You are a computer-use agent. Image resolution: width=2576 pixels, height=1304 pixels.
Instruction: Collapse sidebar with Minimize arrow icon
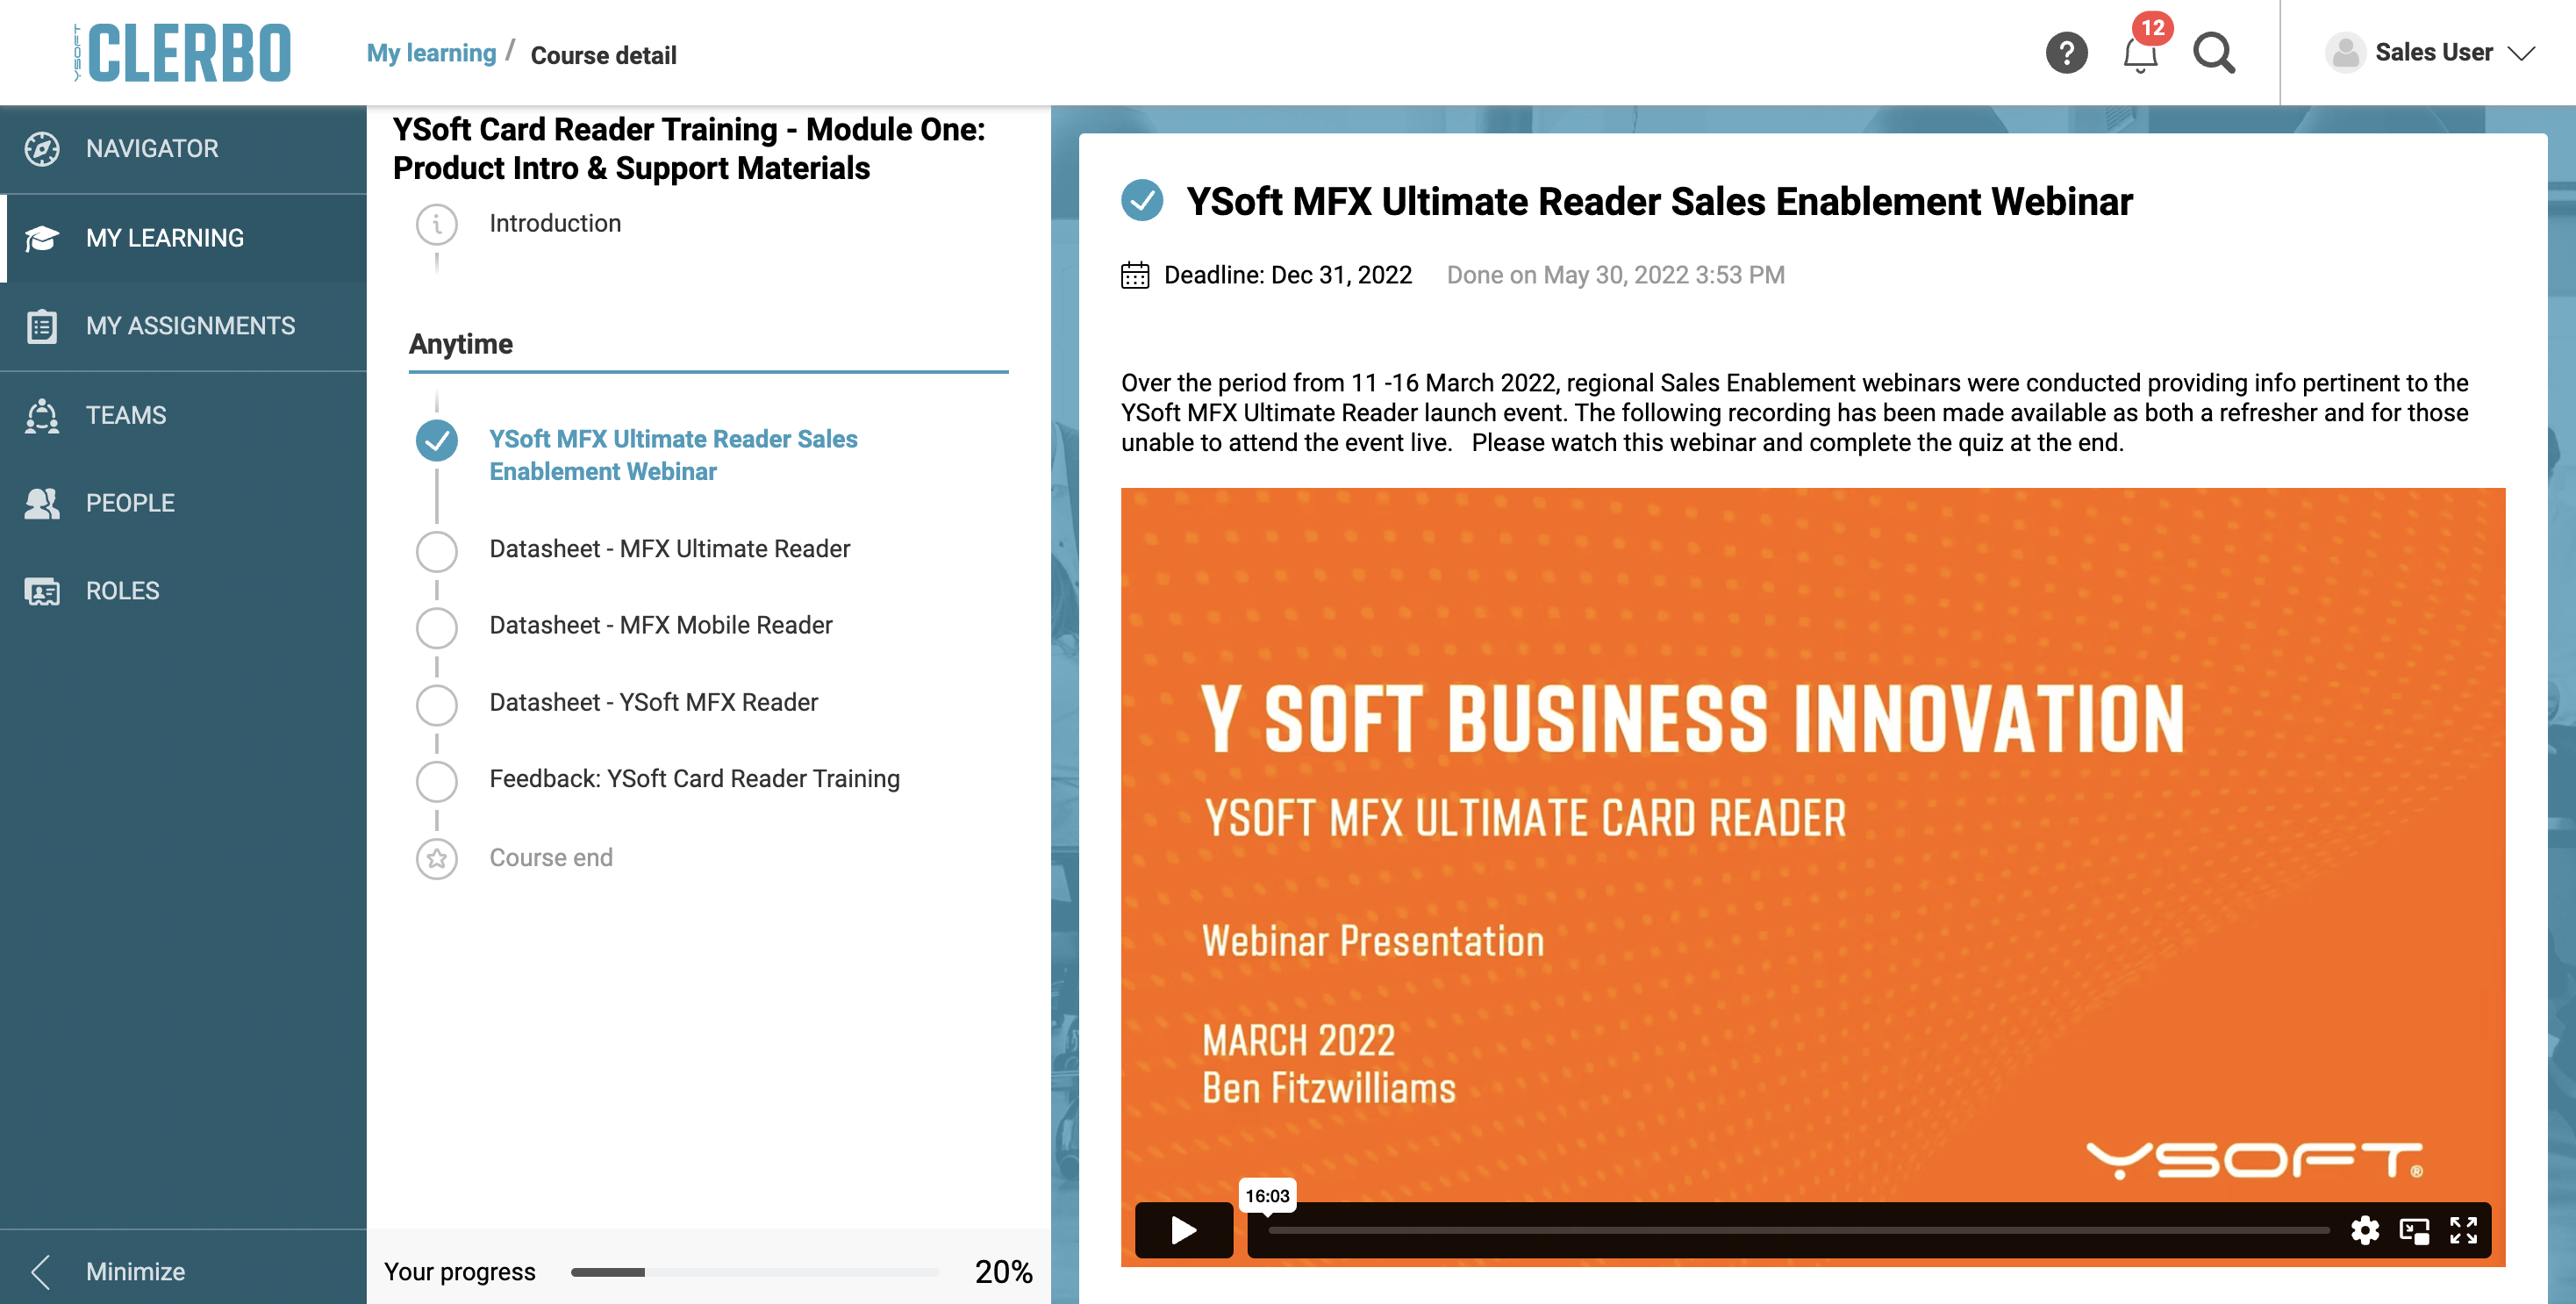point(40,1272)
